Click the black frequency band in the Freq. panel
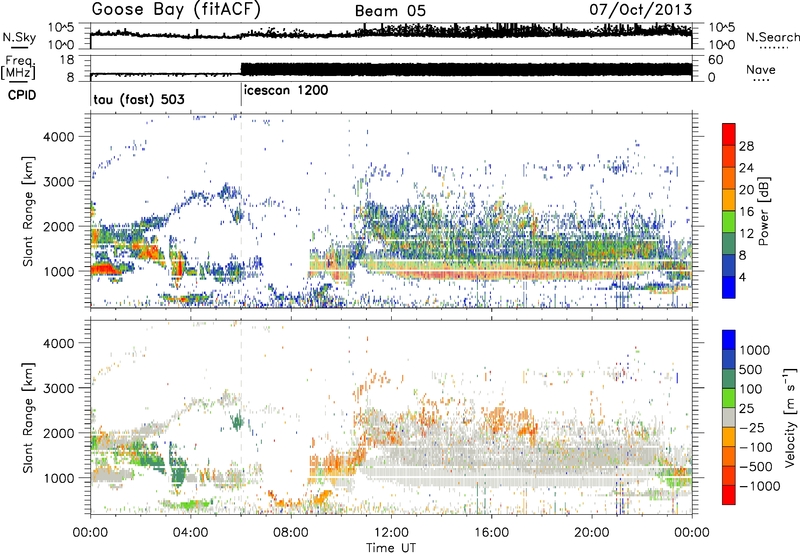 tap(466, 69)
